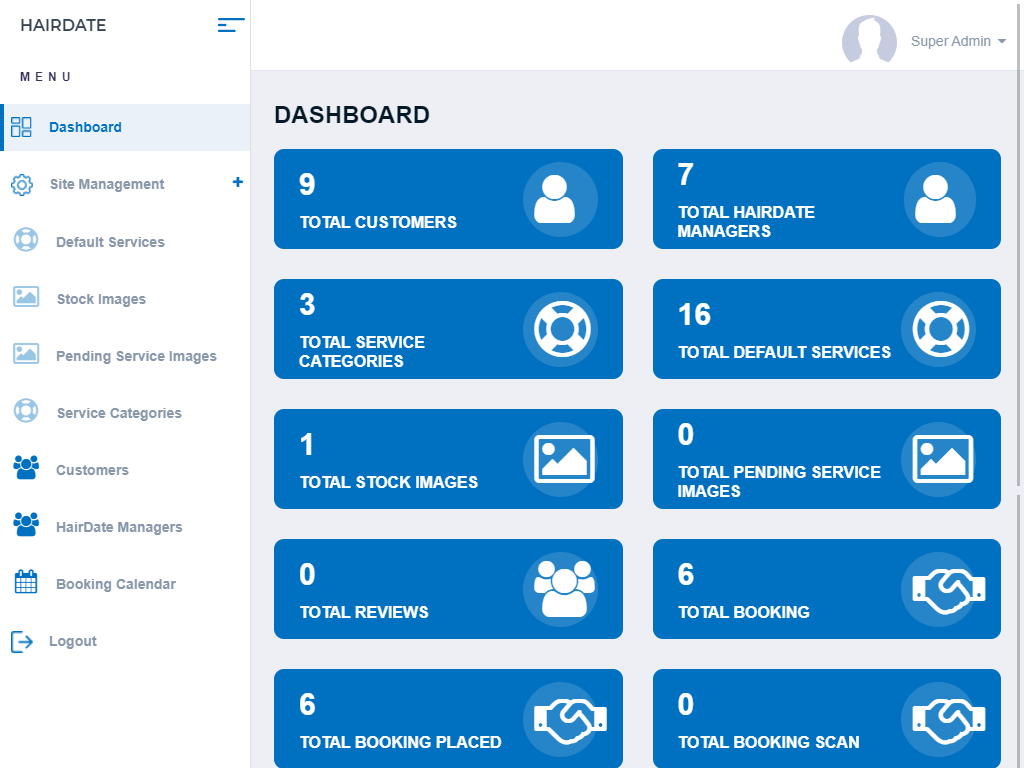Click TOTAL PENDING SERVICE IMAGES label
The width and height of the screenshot is (1024, 768).
click(x=779, y=481)
